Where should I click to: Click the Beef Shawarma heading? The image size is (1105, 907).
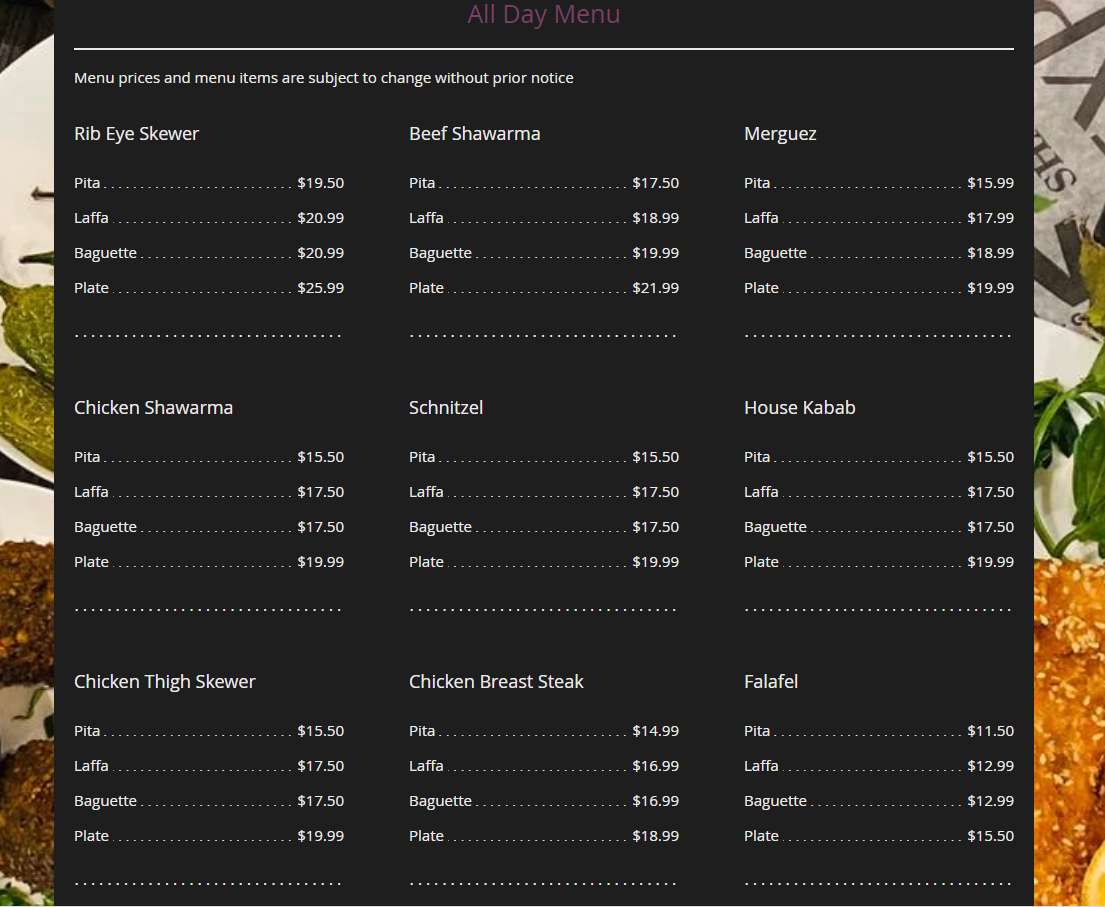point(474,134)
